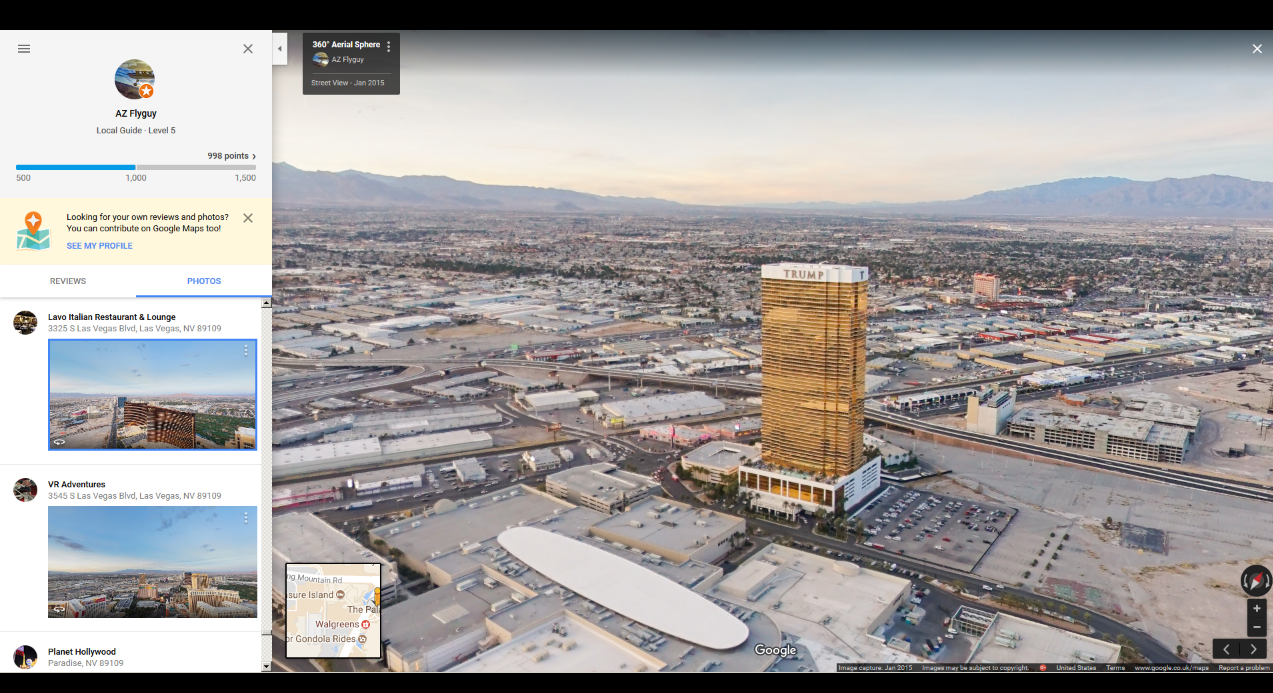The height and width of the screenshot is (693, 1273).
Task: Open Lavo Italian Restaurant & Lounge entry
Action: click(x=112, y=317)
